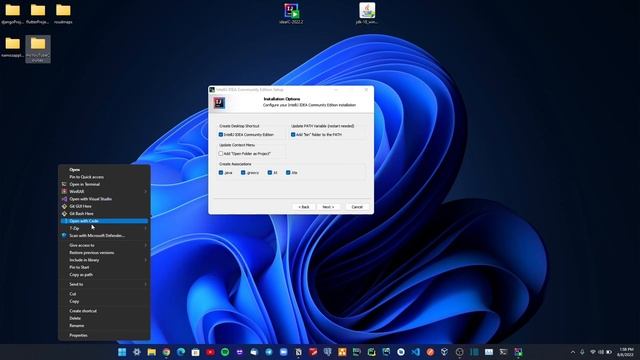This screenshot has height=360, width=640.
Task: Open terminal icon in the taskbar
Action: tap(503, 352)
